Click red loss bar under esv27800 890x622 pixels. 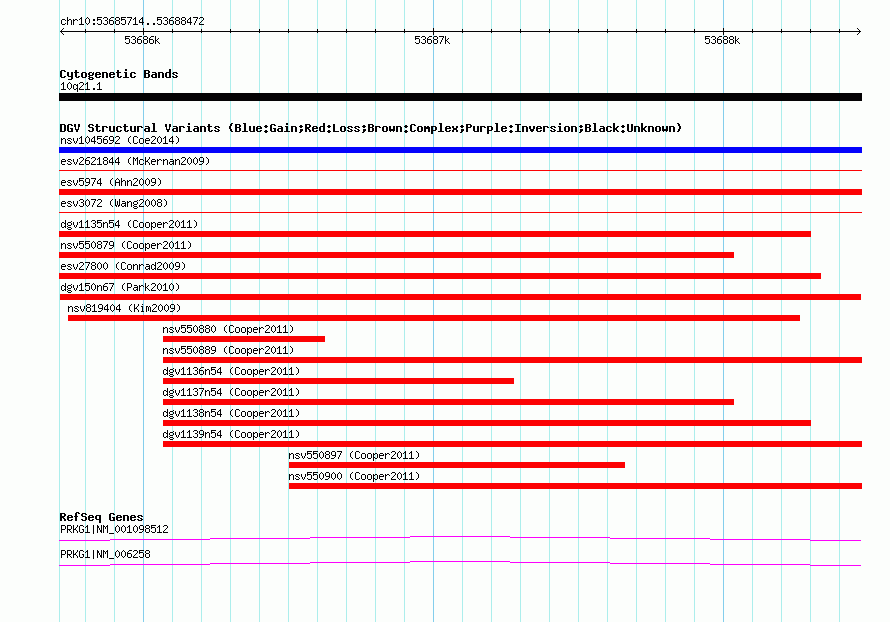pos(440,276)
